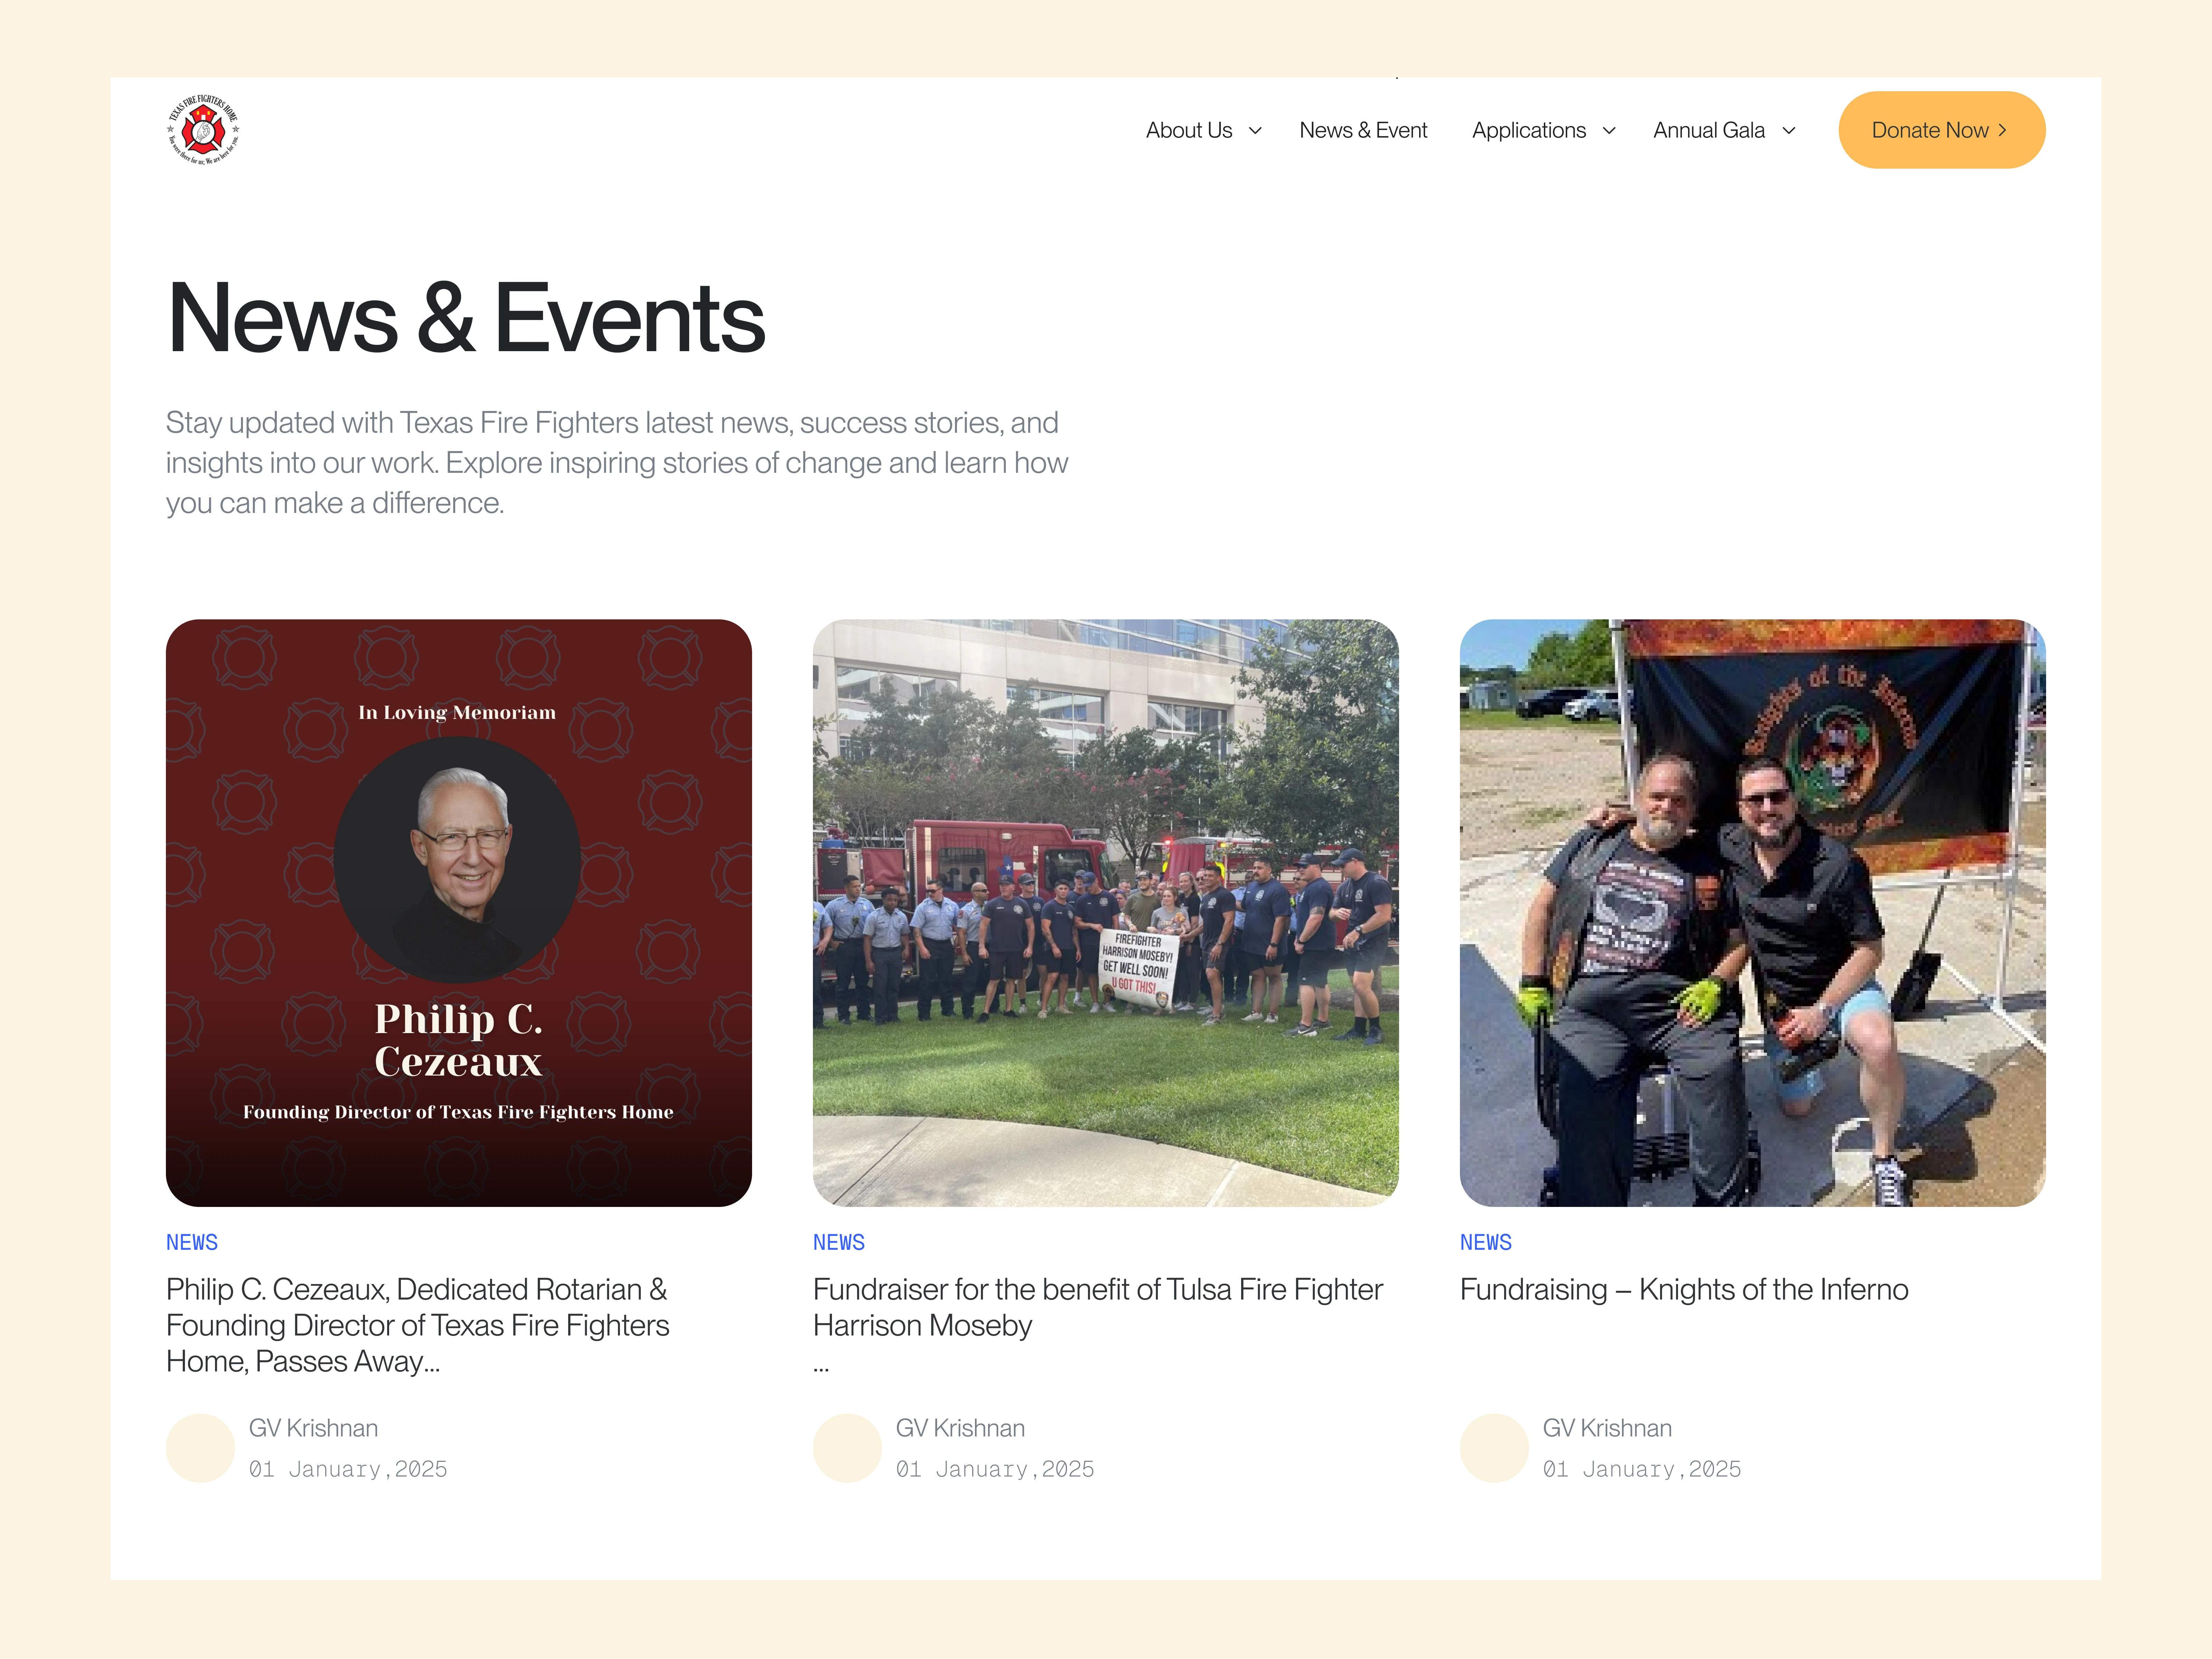2212x1659 pixels.
Task: Click the Donate Now button
Action: (1941, 130)
